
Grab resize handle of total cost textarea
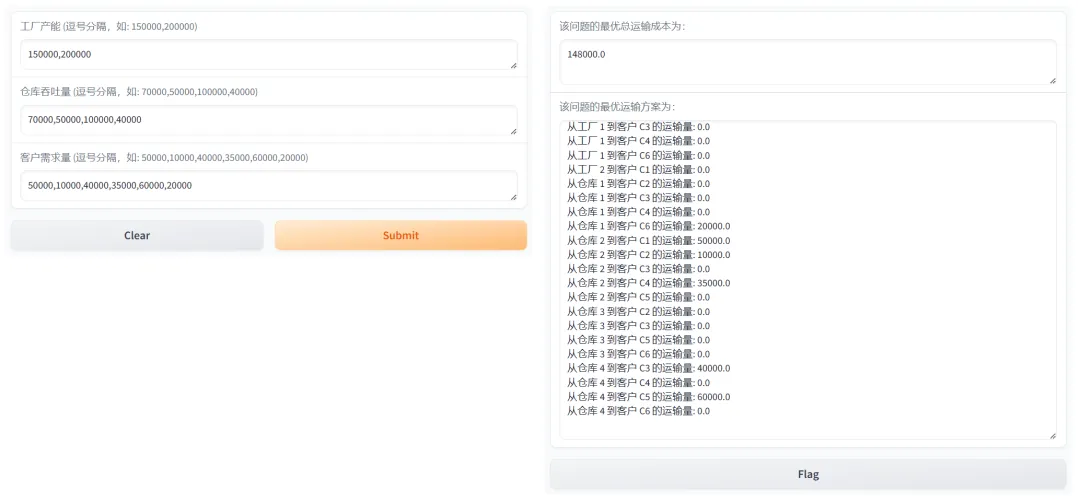[1052, 81]
